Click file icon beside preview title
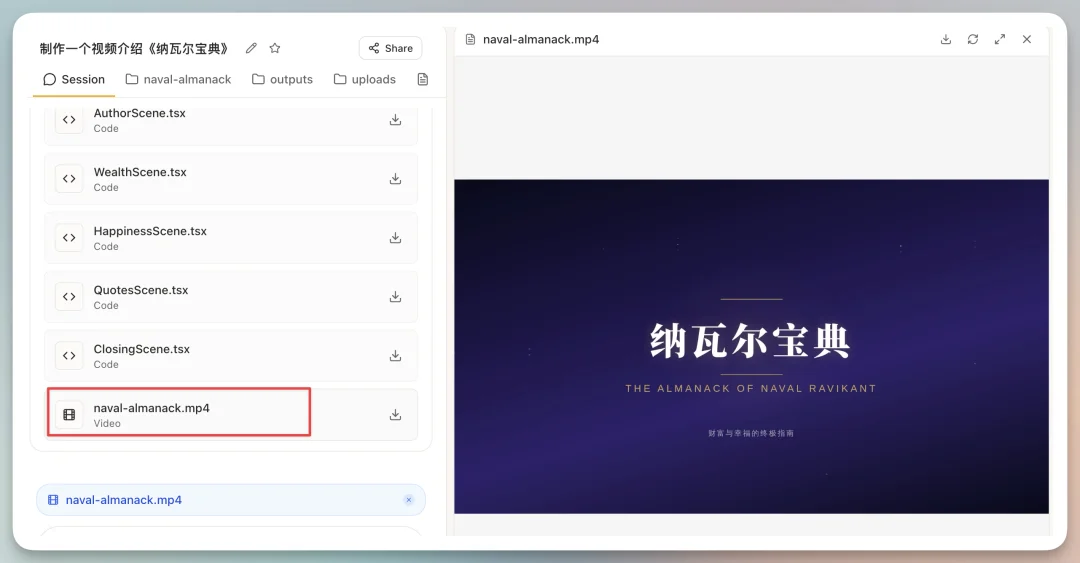 point(470,39)
